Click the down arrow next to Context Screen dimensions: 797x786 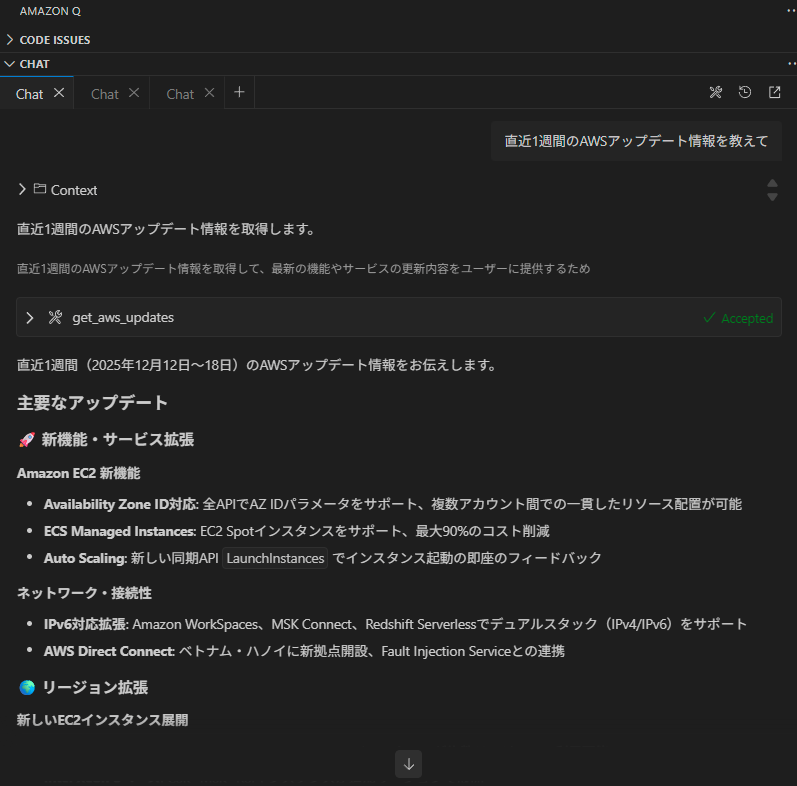coord(772,197)
